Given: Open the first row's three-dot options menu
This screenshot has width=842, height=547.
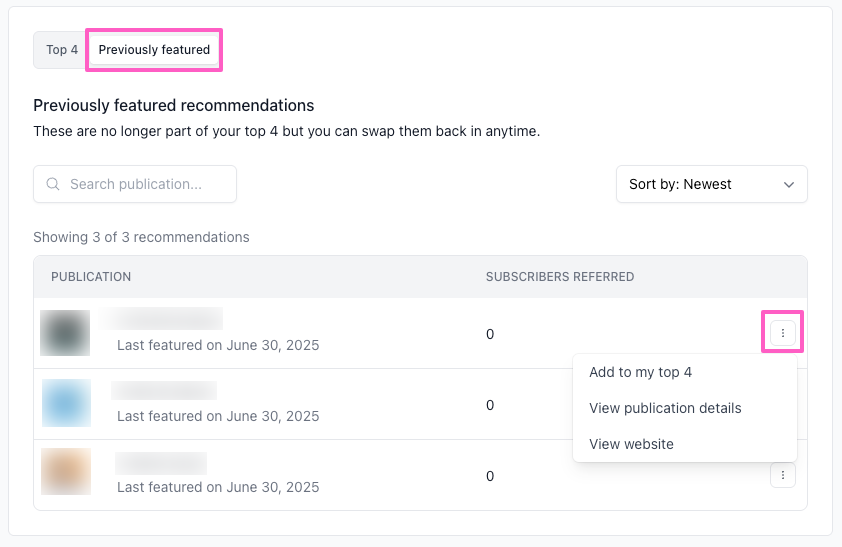Looking at the screenshot, I should coord(782,333).
